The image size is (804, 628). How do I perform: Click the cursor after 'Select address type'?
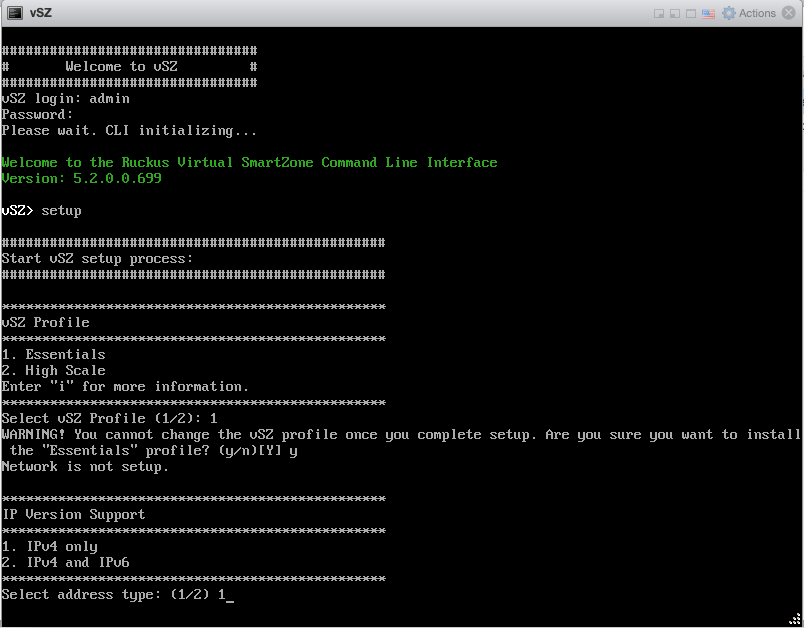pos(229,595)
